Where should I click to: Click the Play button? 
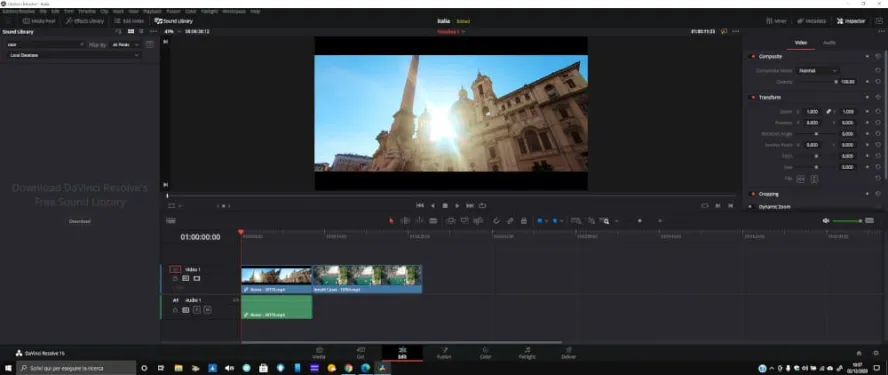(x=458, y=206)
